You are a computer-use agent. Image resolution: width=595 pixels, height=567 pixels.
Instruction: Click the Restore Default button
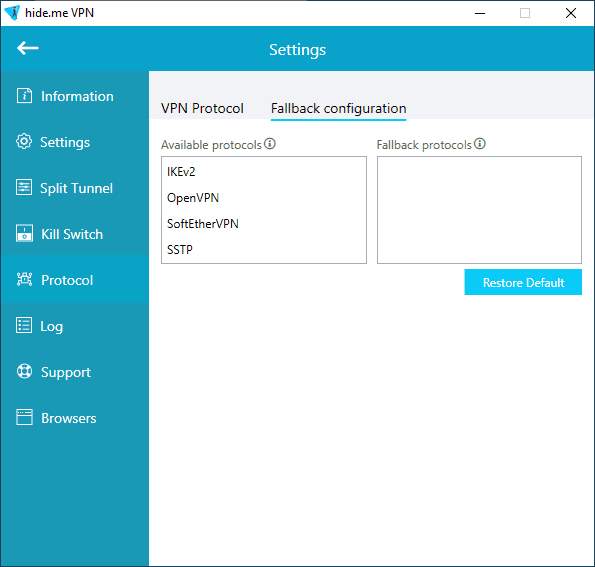click(x=523, y=282)
